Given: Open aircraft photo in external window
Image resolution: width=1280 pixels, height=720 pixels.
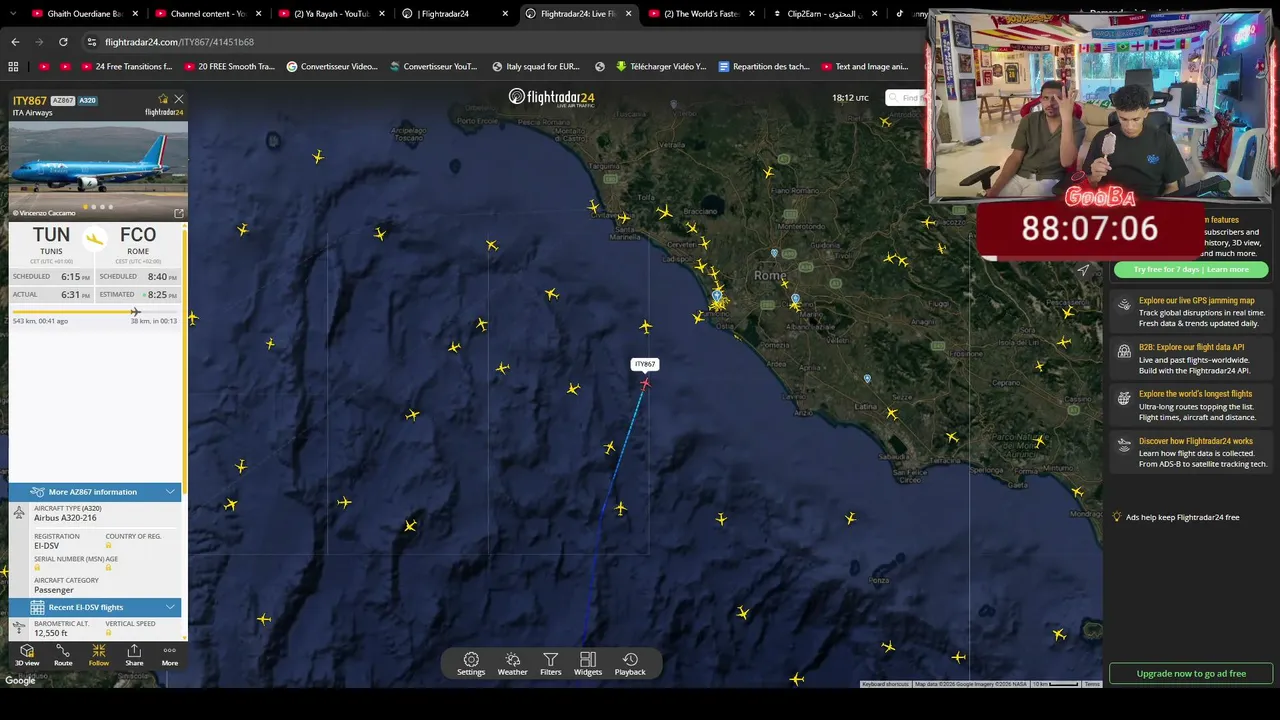Looking at the screenshot, I should [179, 213].
